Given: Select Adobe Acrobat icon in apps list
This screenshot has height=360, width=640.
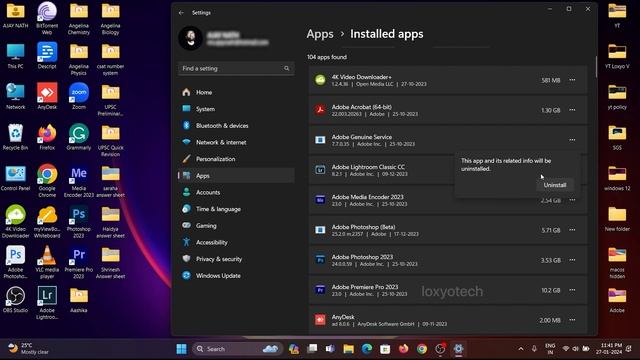Looking at the screenshot, I should [320, 110].
